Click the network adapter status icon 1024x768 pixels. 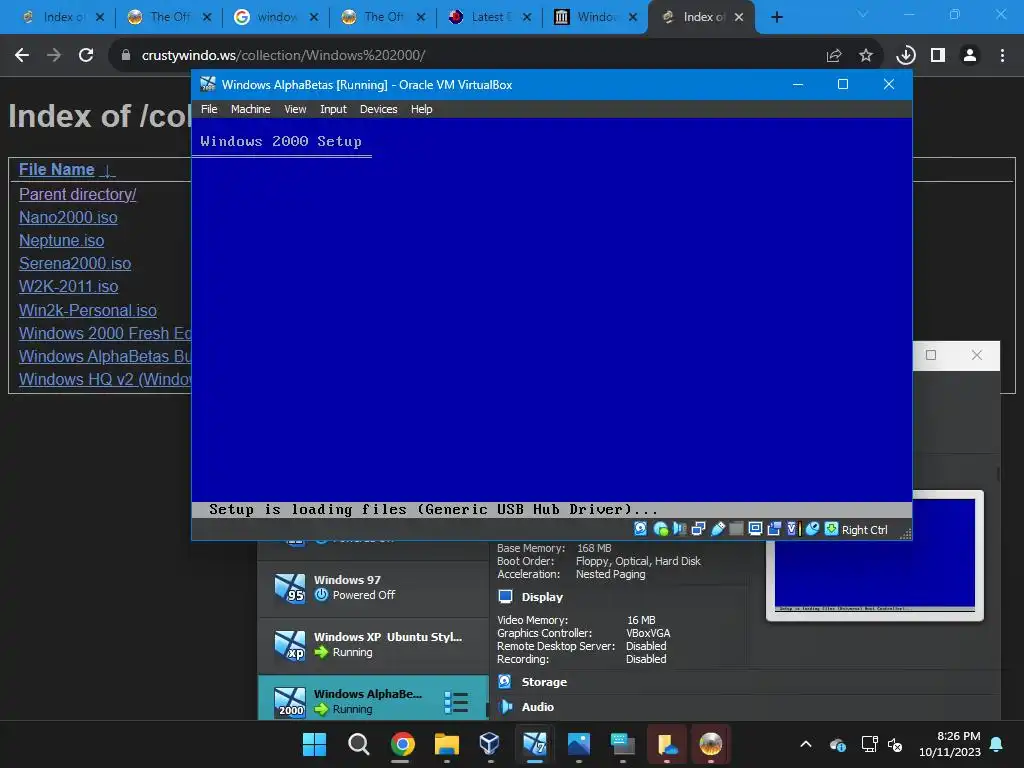point(698,529)
